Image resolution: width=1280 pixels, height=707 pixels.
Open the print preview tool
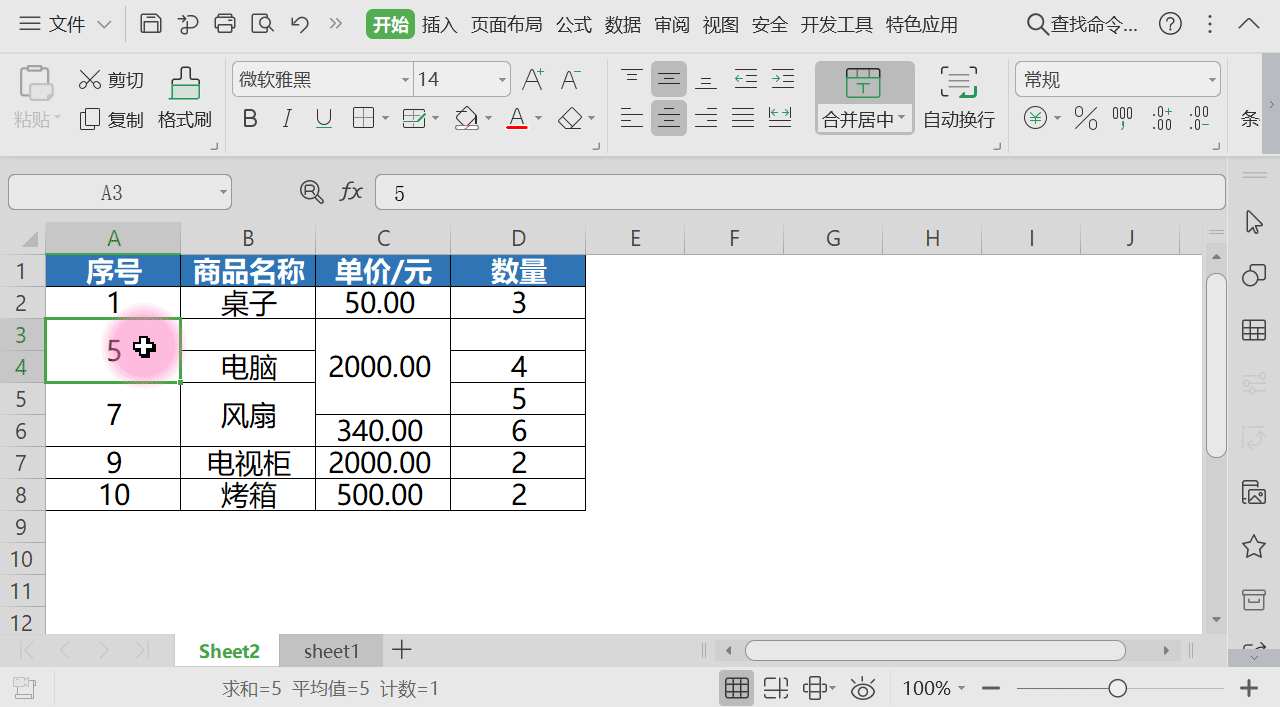click(x=260, y=24)
